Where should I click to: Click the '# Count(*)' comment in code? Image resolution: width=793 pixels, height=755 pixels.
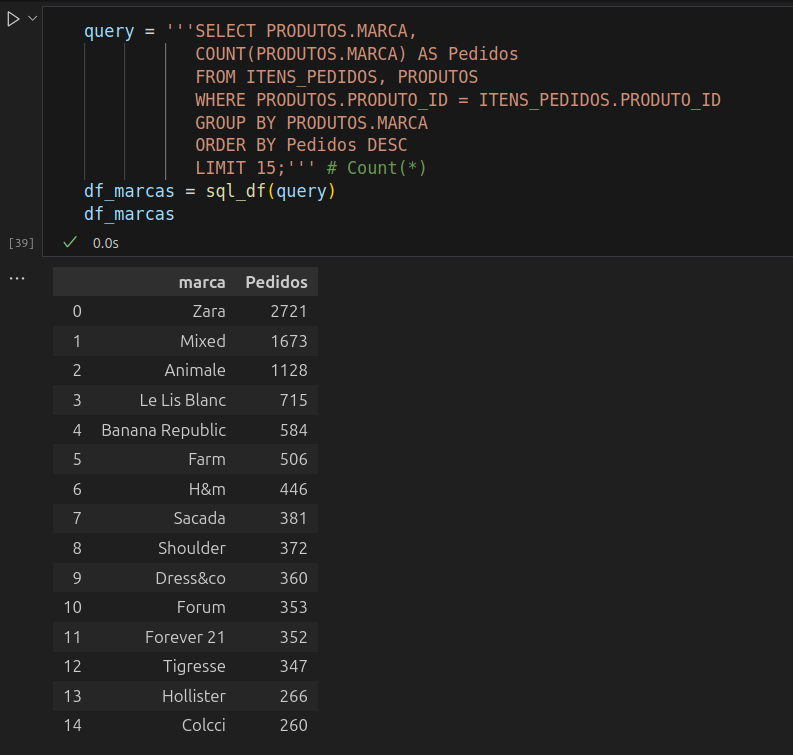[x=377, y=168]
